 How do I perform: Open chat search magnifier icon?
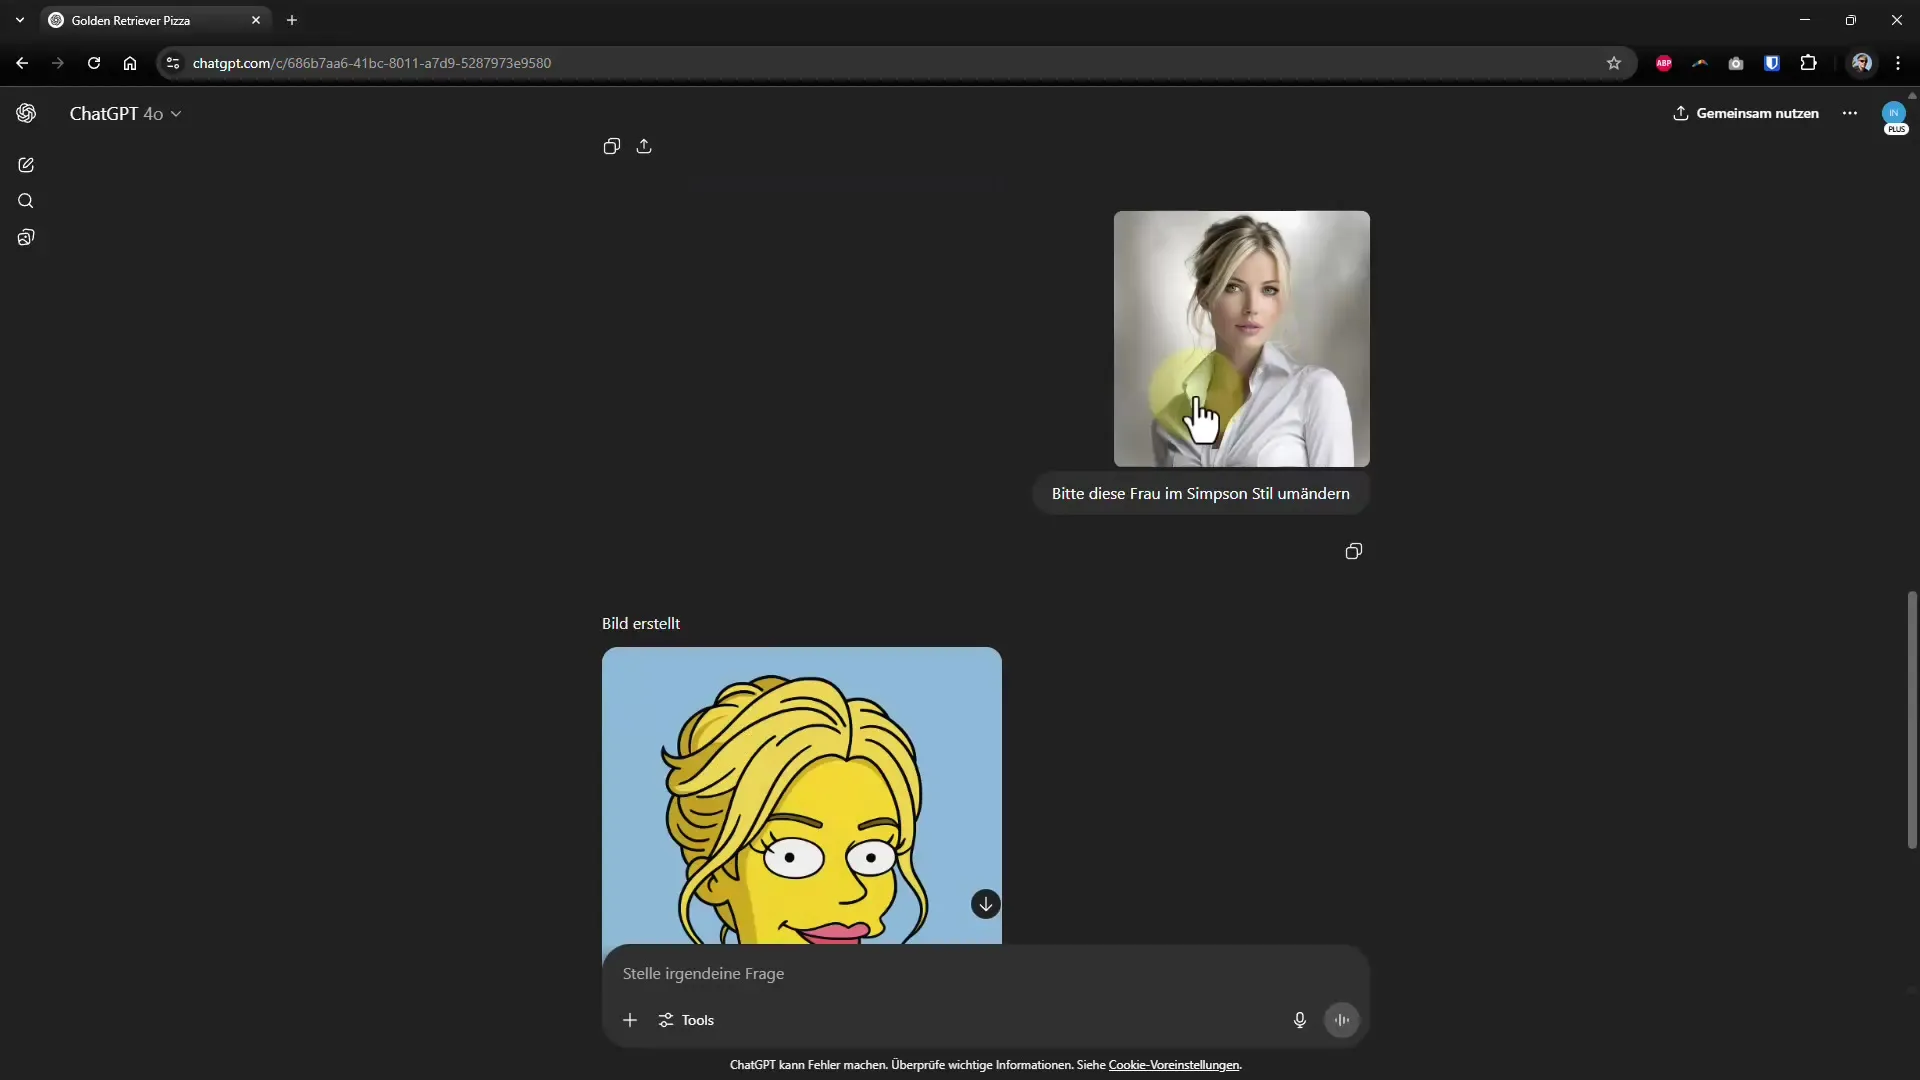26,201
